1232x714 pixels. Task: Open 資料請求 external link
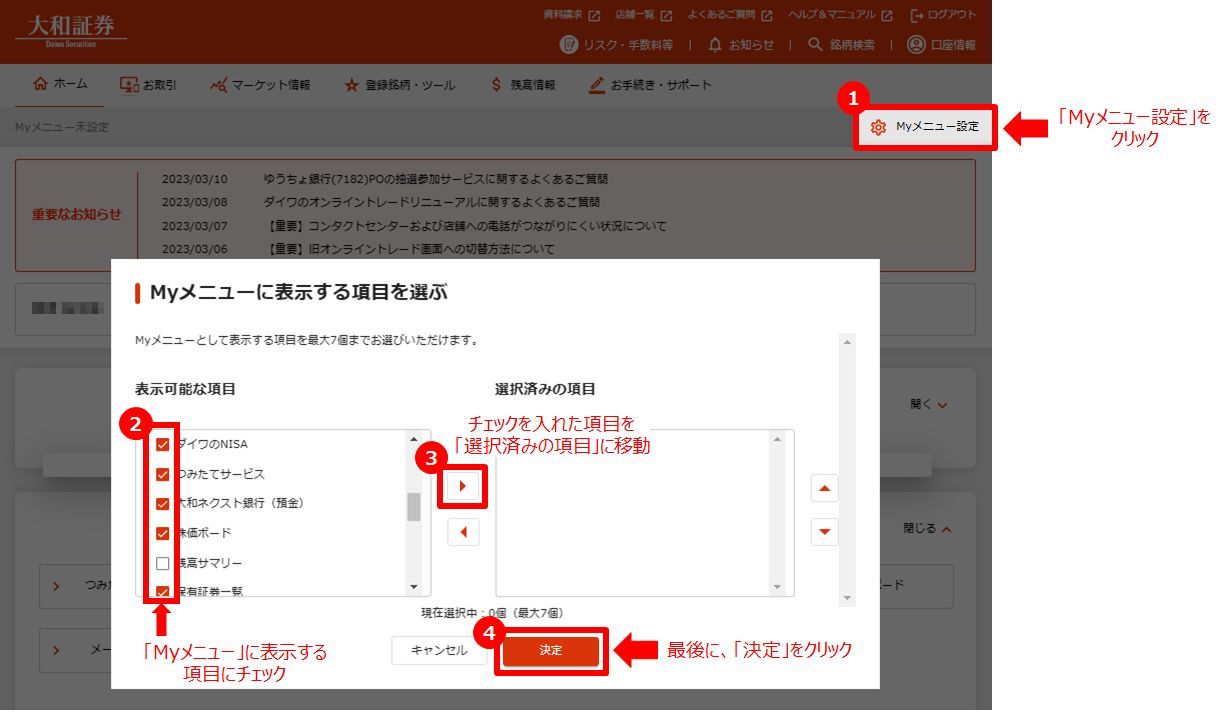pos(572,15)
